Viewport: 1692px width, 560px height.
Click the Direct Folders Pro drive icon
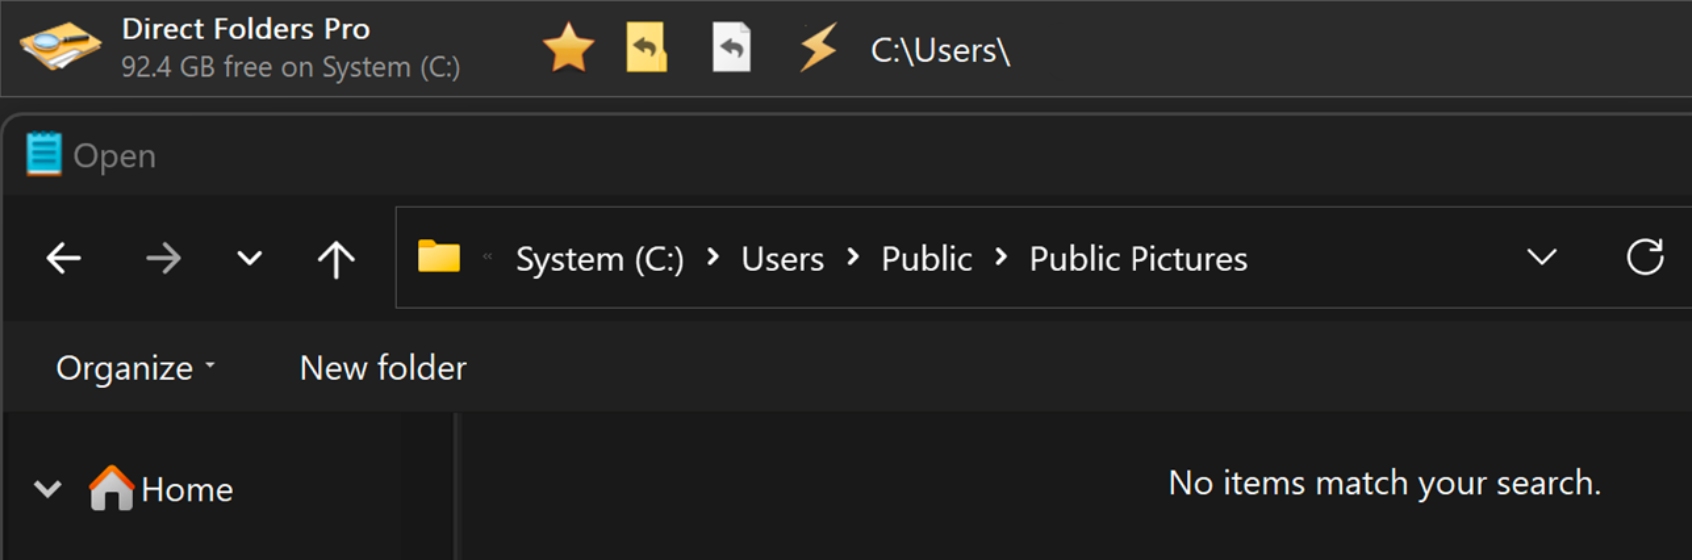[61, 47]
